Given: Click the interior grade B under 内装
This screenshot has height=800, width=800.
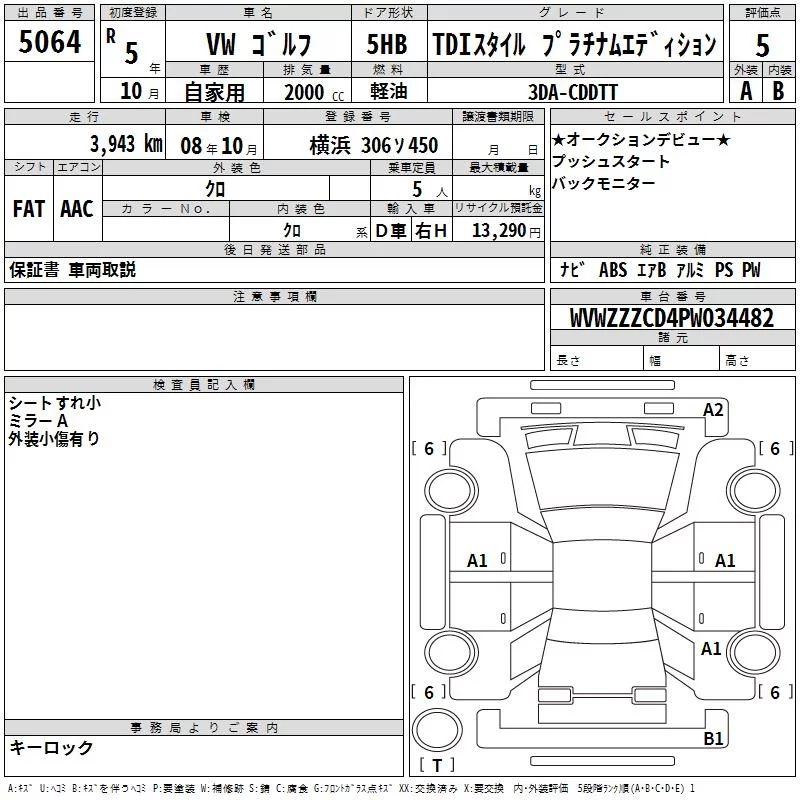Looking at the screenshot, I should 778,91.
